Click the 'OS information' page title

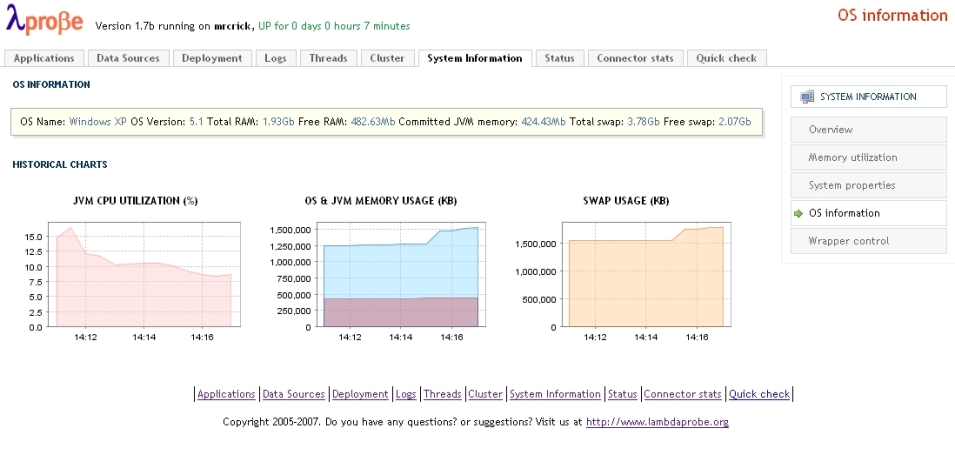[892, 15]
